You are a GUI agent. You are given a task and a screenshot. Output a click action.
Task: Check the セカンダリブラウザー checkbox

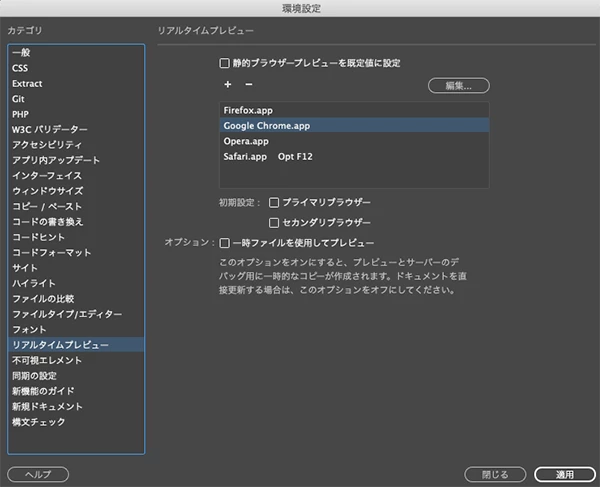(274, 223)
